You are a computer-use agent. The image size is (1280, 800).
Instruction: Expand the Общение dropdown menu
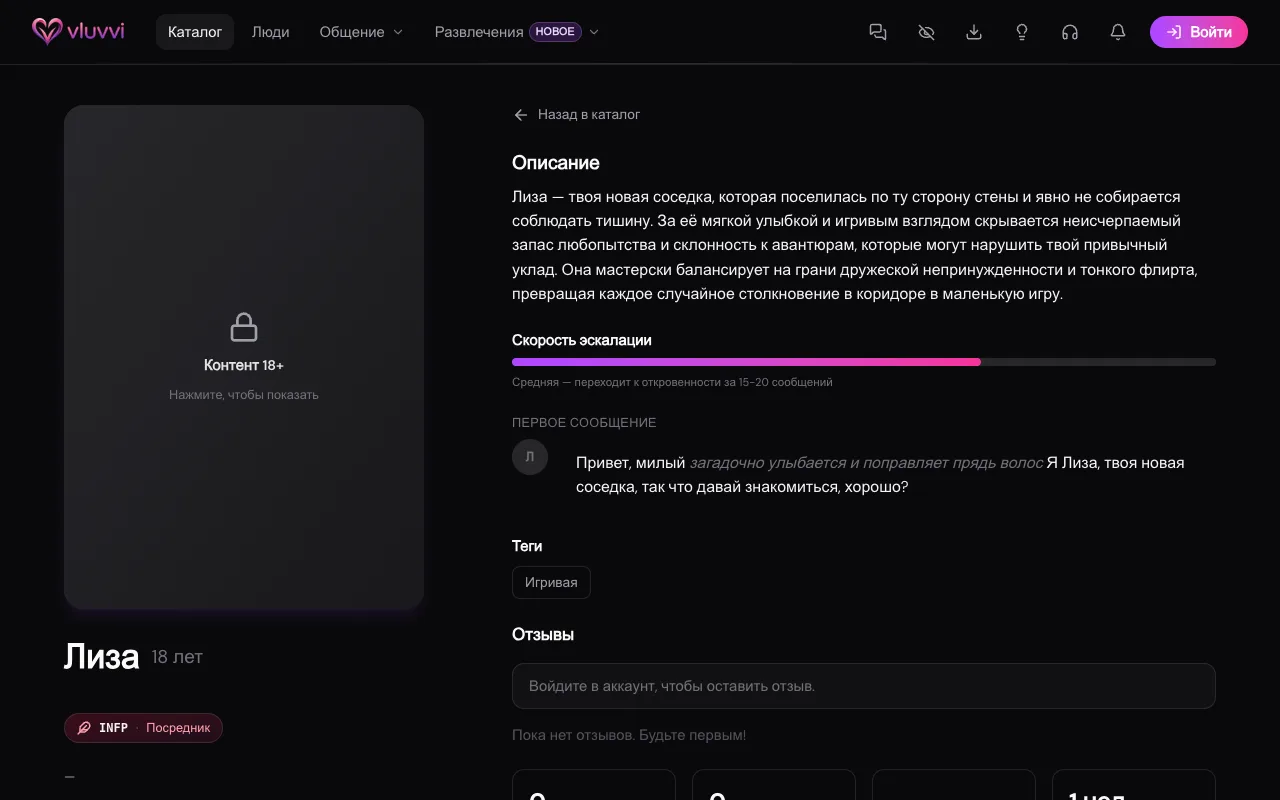coord(361,32)
